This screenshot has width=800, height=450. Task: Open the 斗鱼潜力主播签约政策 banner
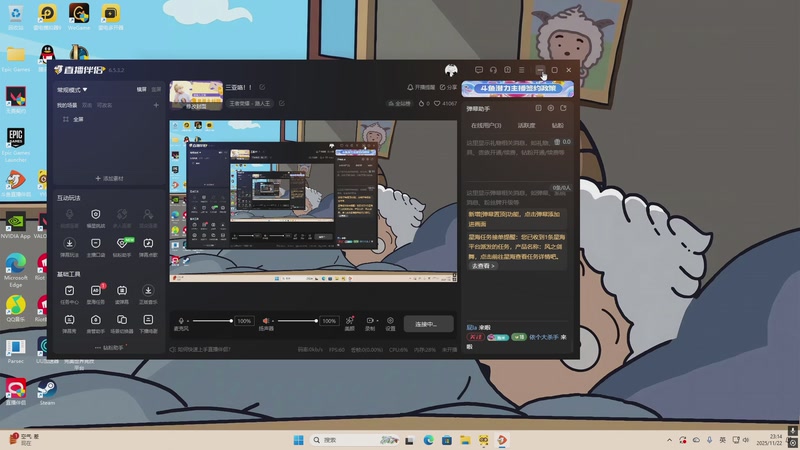click(x=517, y=88)
